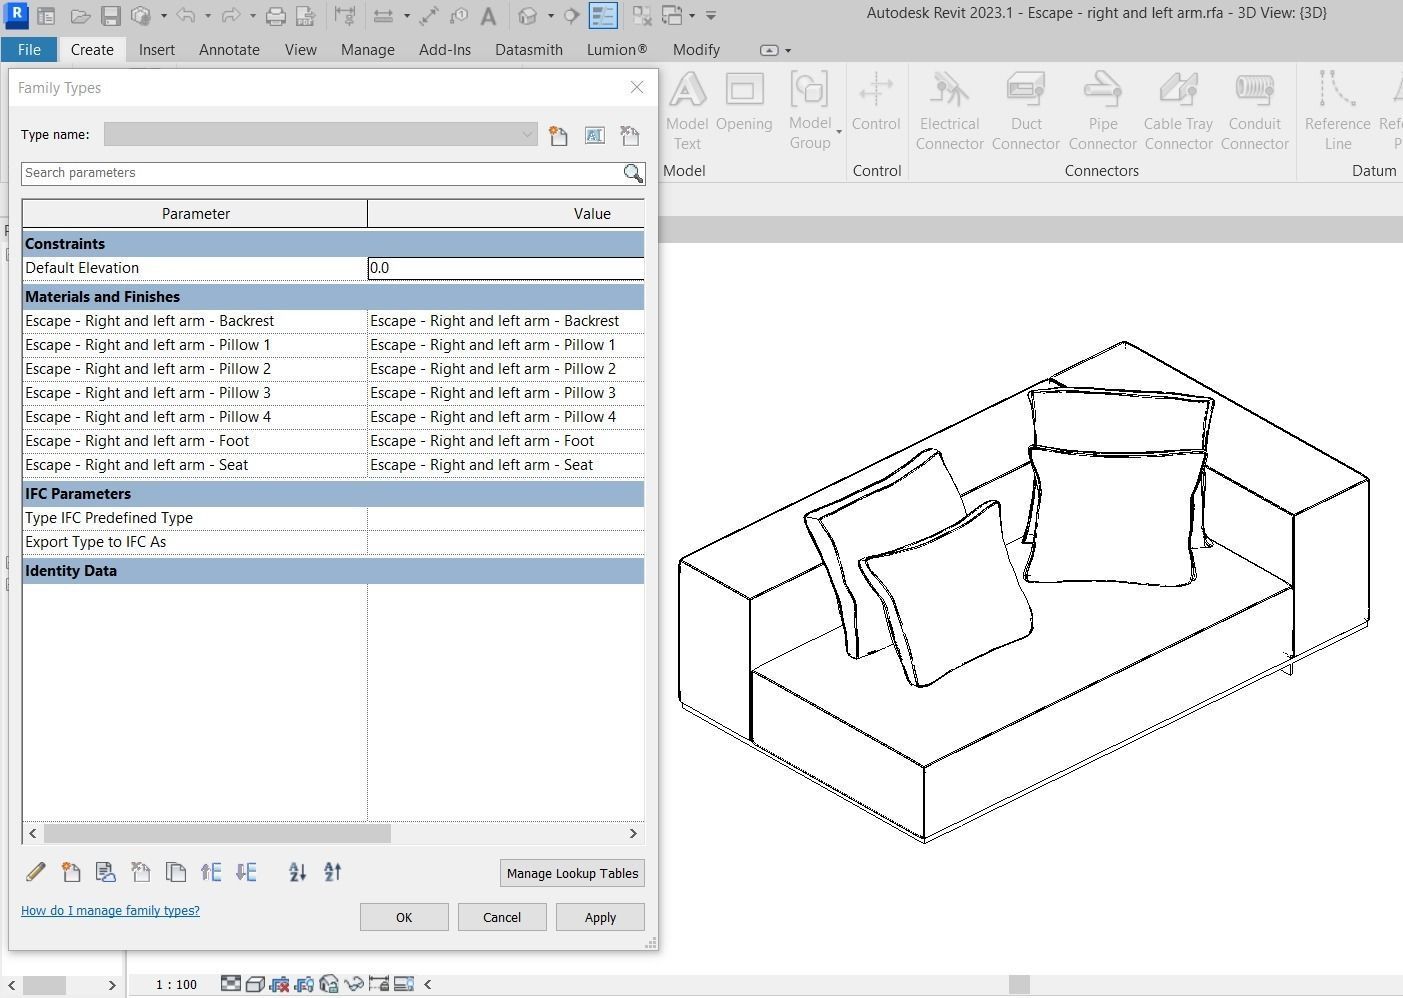
Task: Switch to the Manage ribbon tab
Action: (x=368, y=50)
